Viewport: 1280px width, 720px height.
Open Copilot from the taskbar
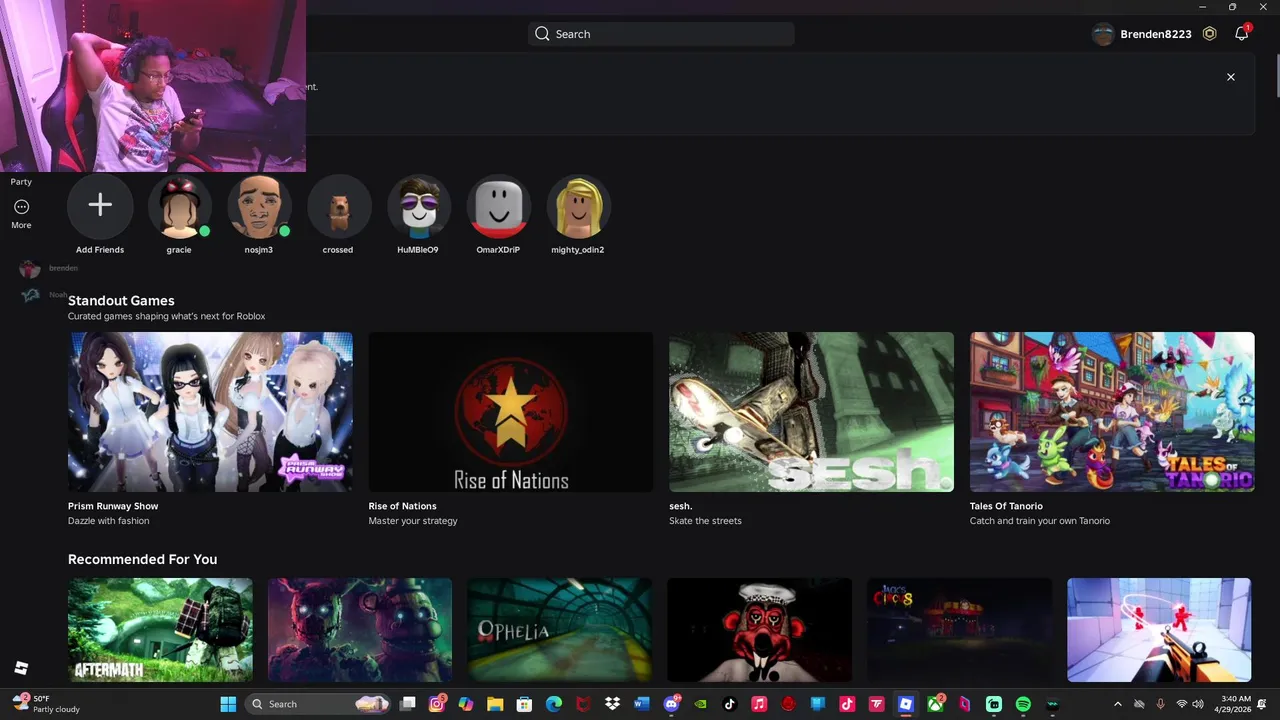[x=466, y=704]
